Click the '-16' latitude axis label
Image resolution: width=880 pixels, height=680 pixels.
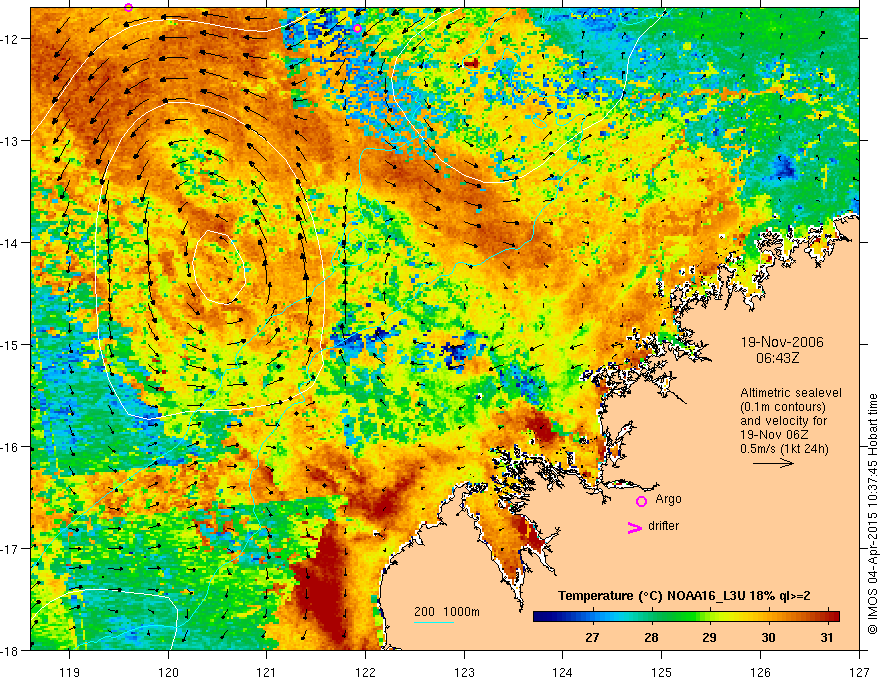11,447
